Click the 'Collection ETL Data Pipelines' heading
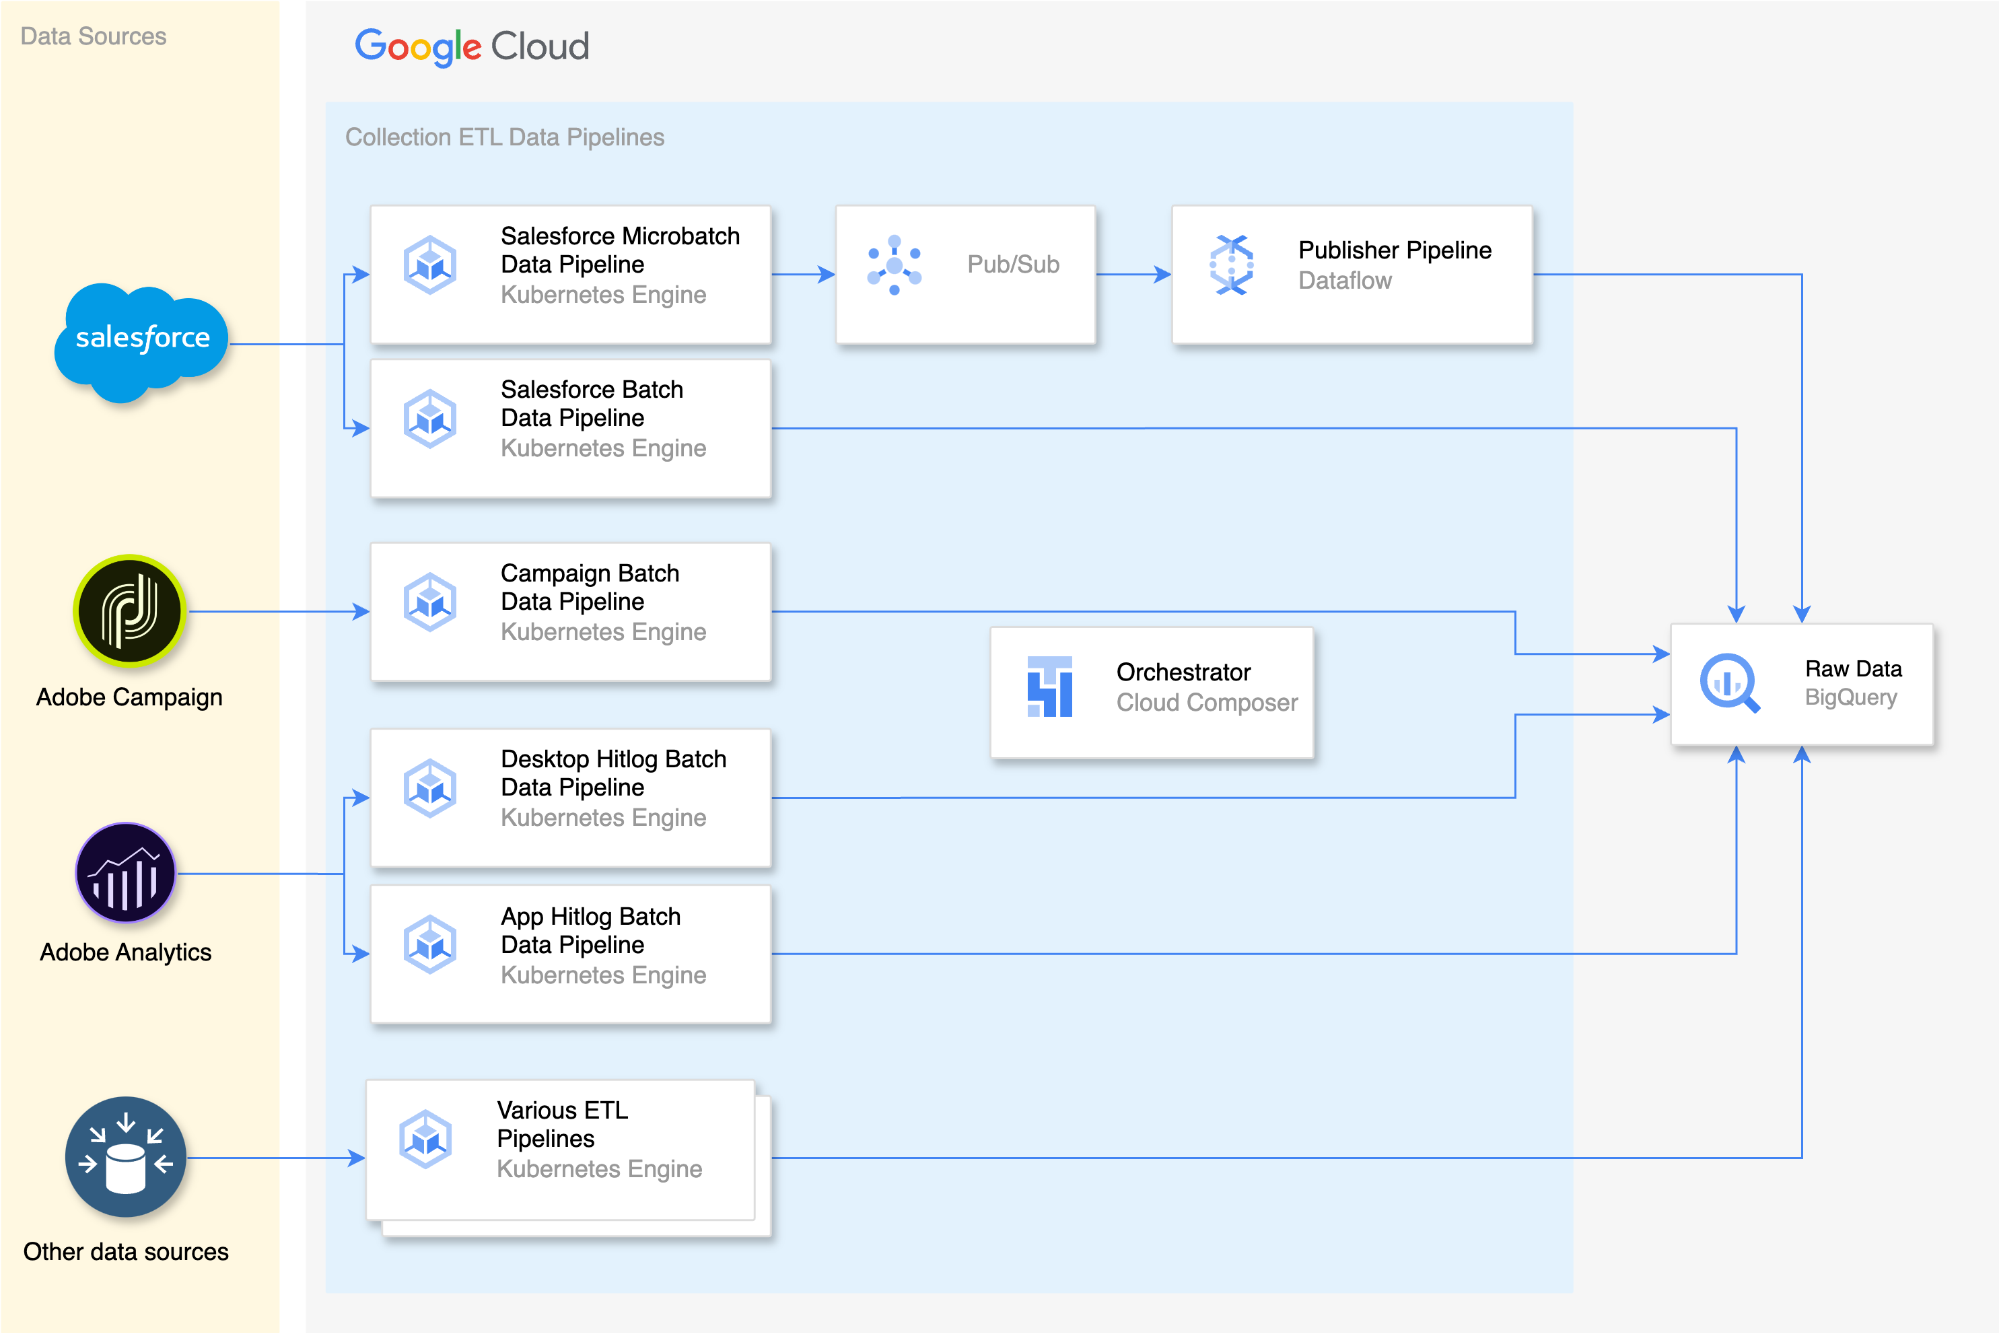 505,137
